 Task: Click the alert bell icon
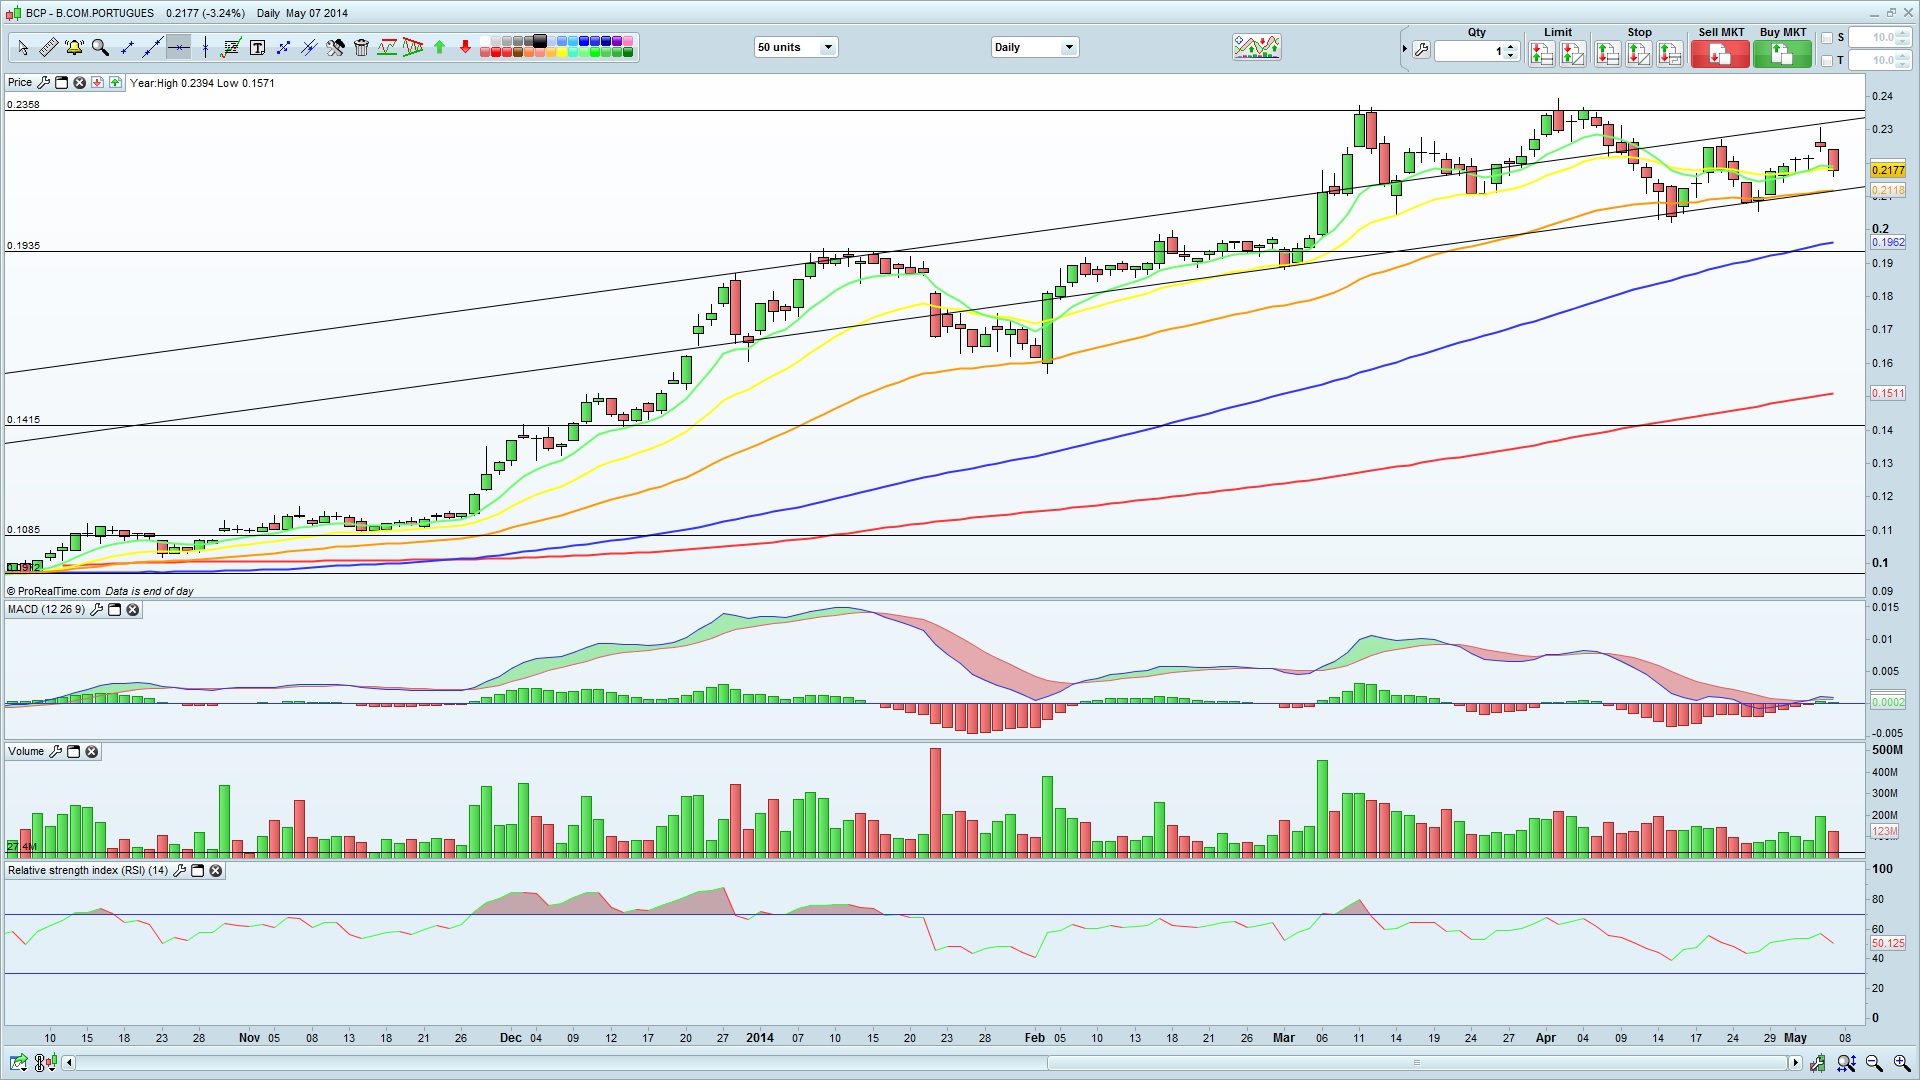[x=74, y=47]
